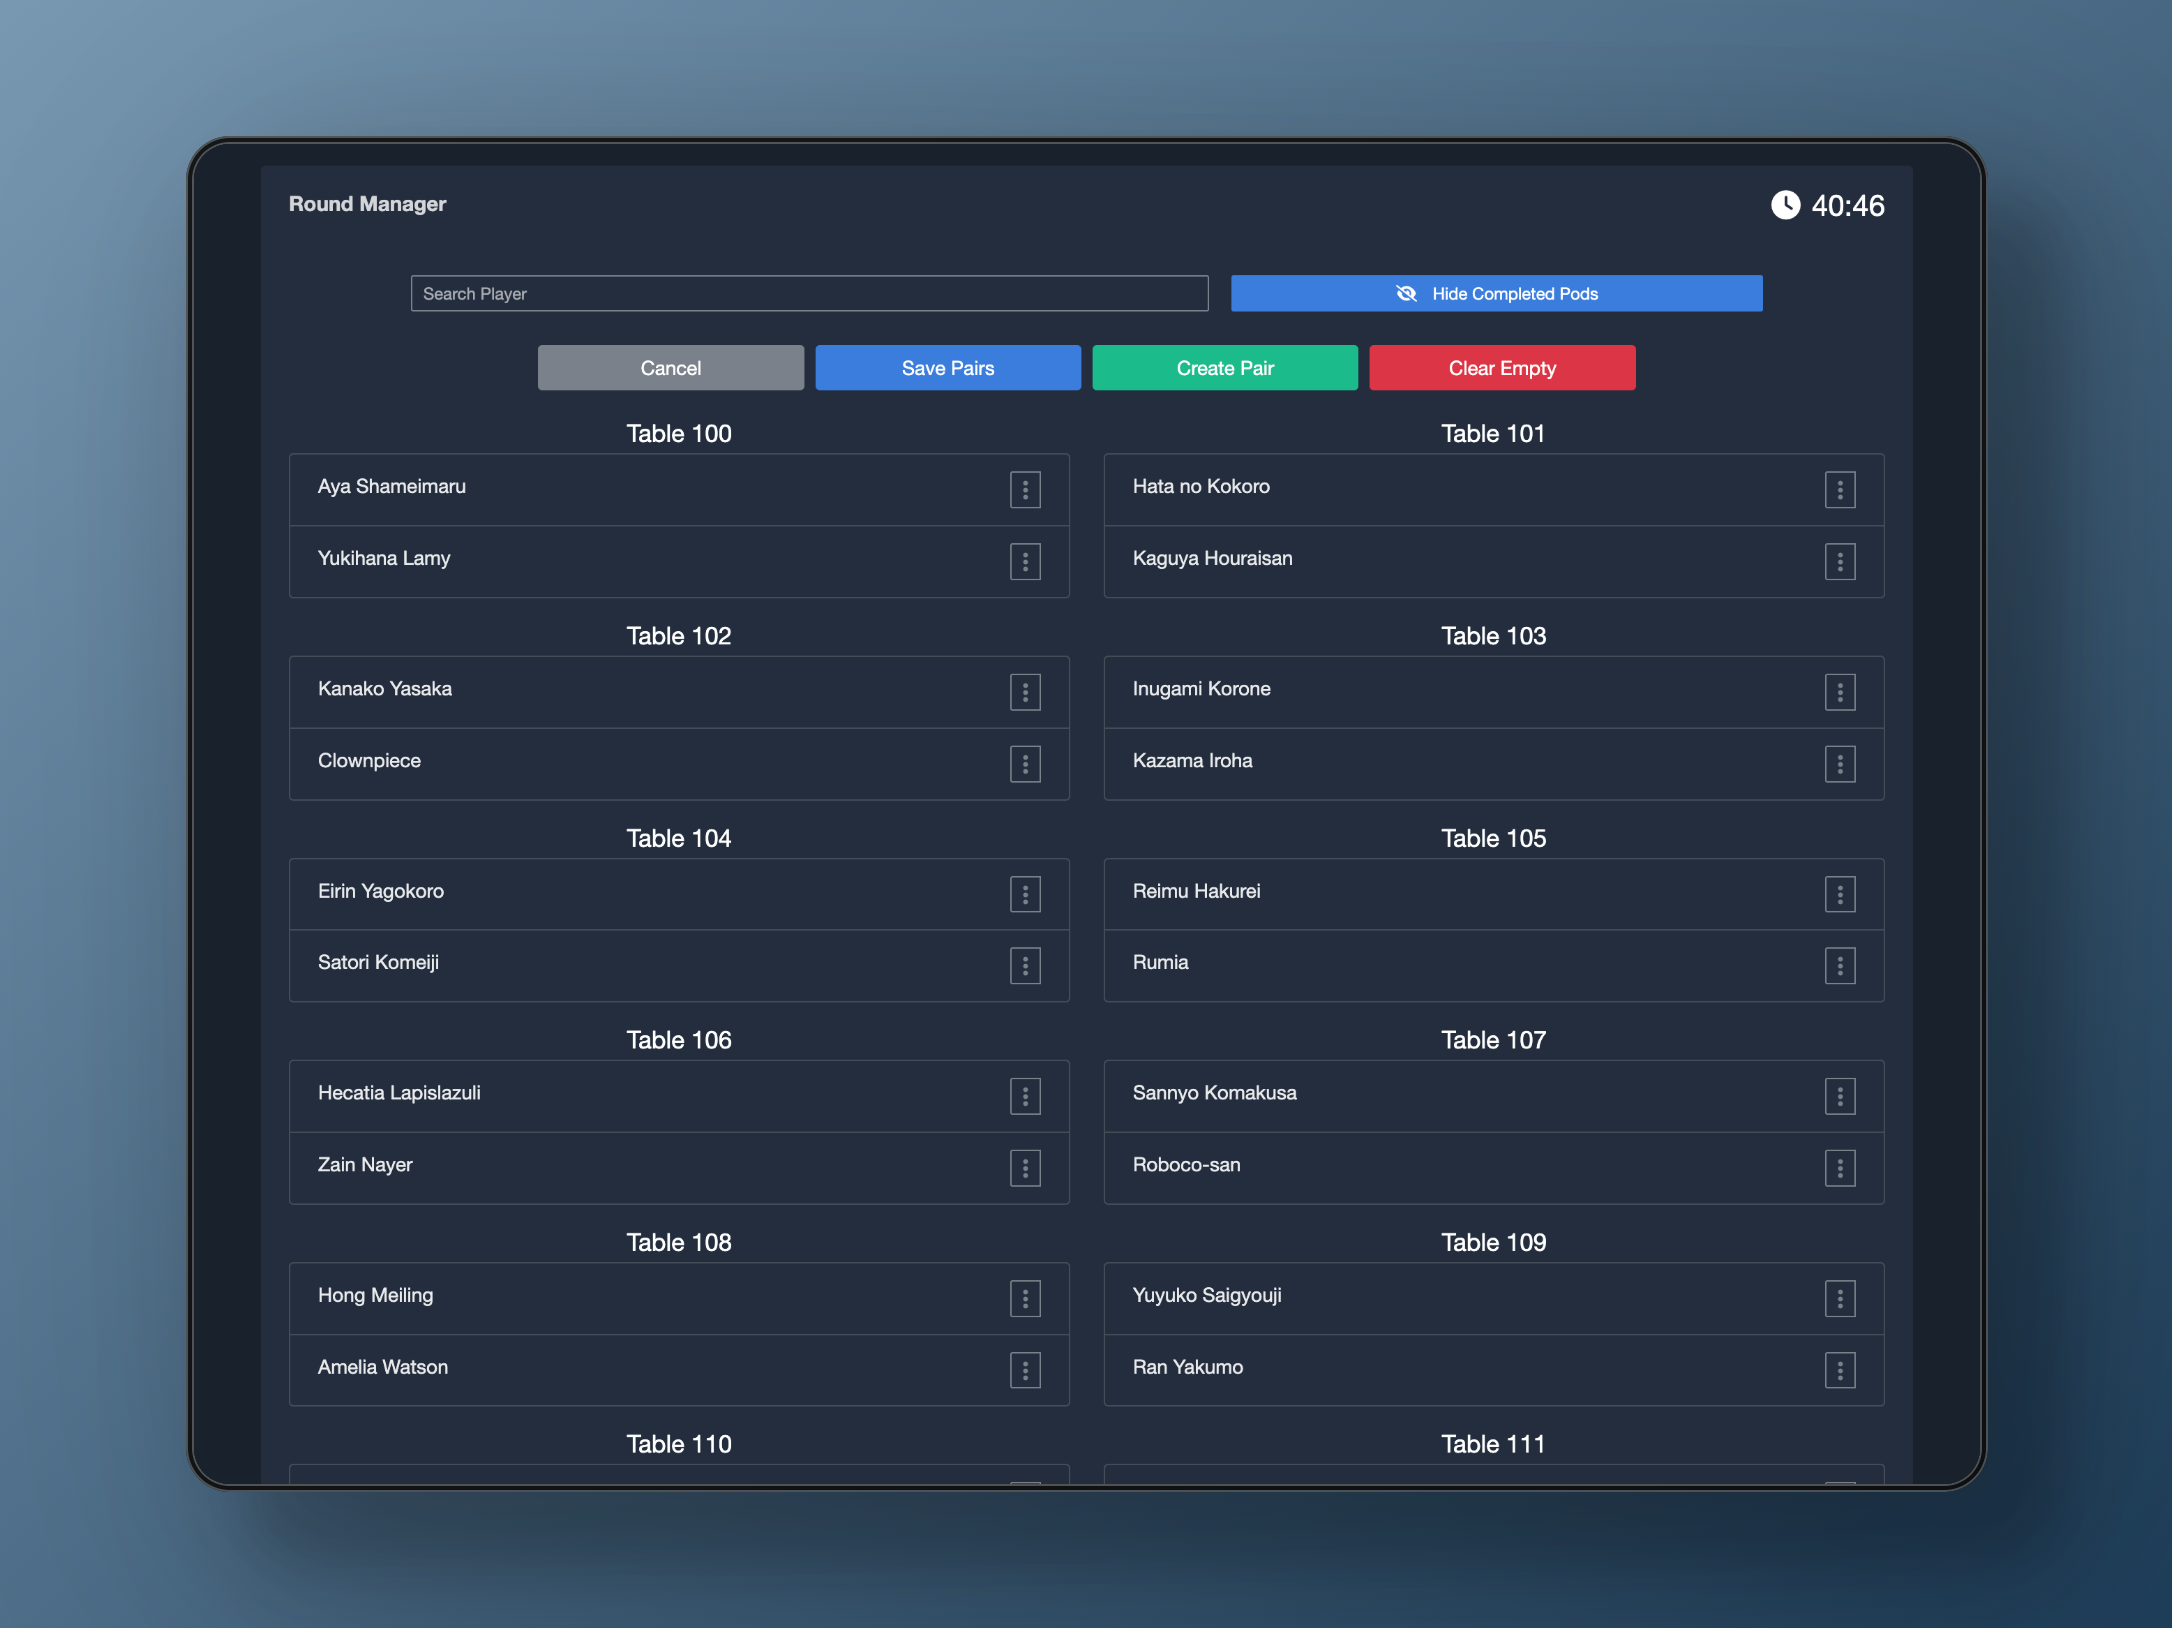Click the red Clear Empty button
Screen dimensions: 2172x1628
click(x=1501, y=368)
